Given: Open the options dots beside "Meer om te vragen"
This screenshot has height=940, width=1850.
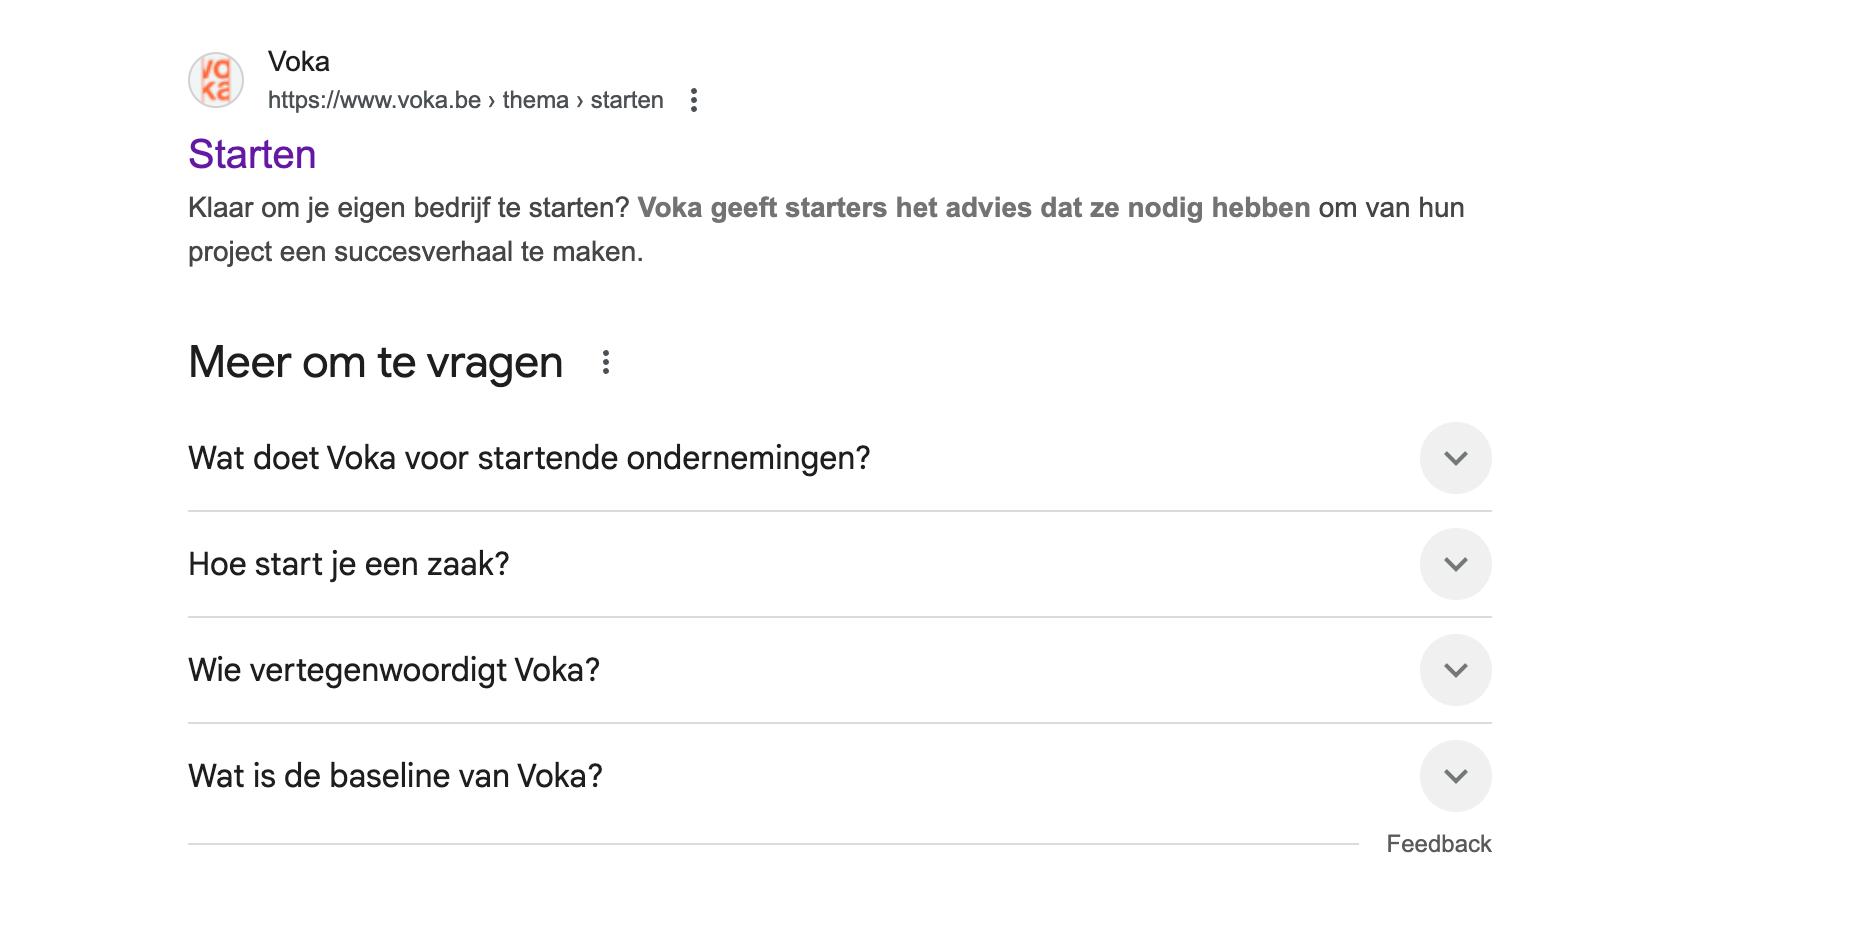Looking at the screenshot, I should coord(606,362).
